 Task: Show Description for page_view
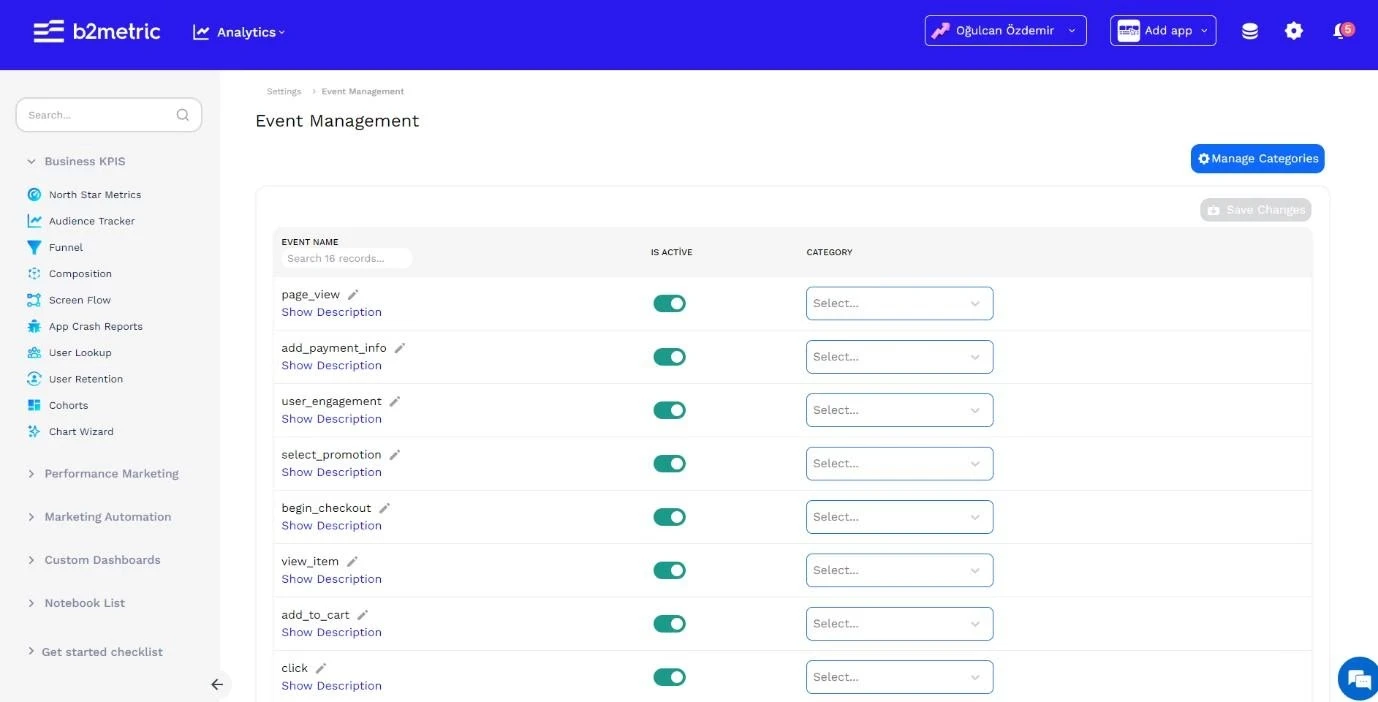pos(331,312)
